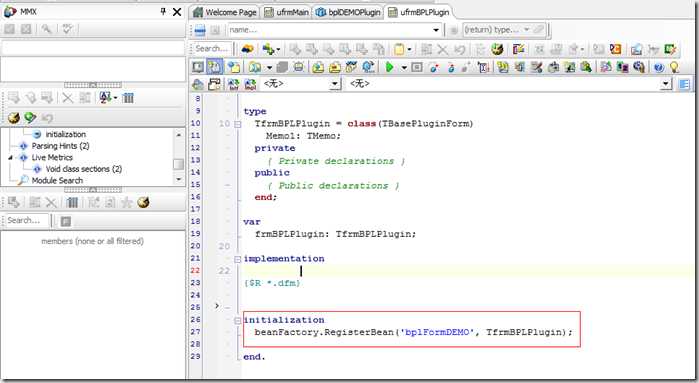This screenshot has height=383, width=699.
Task: Click the 'Intf' icon left of first <无> combo
Action: [233, 84]
